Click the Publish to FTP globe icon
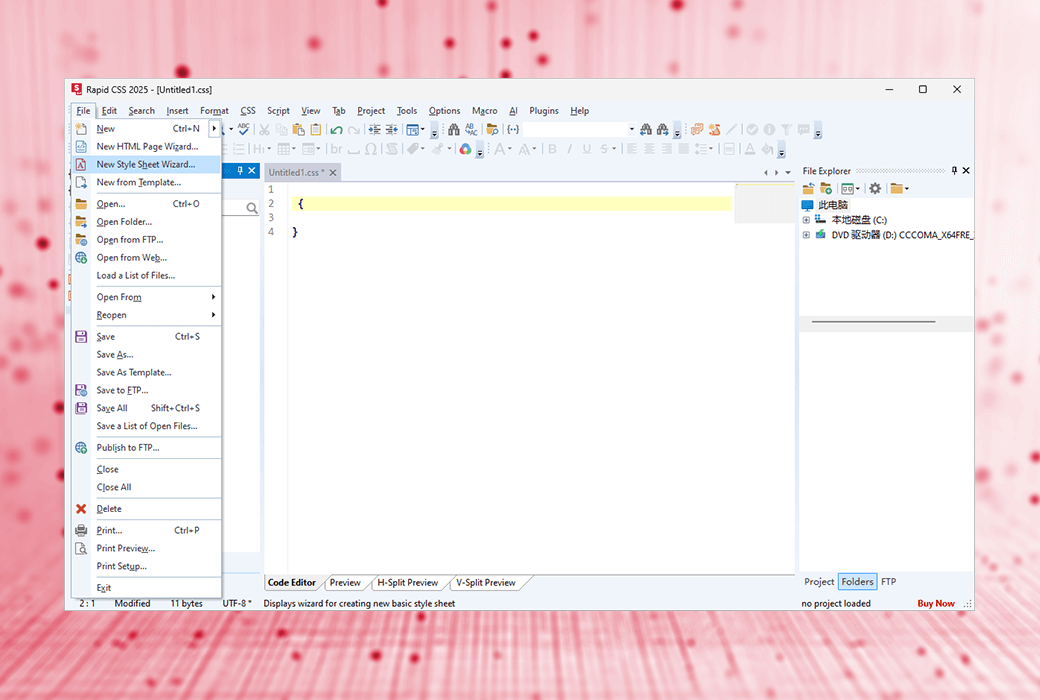The image size is (1040, 700). point(81,448)
